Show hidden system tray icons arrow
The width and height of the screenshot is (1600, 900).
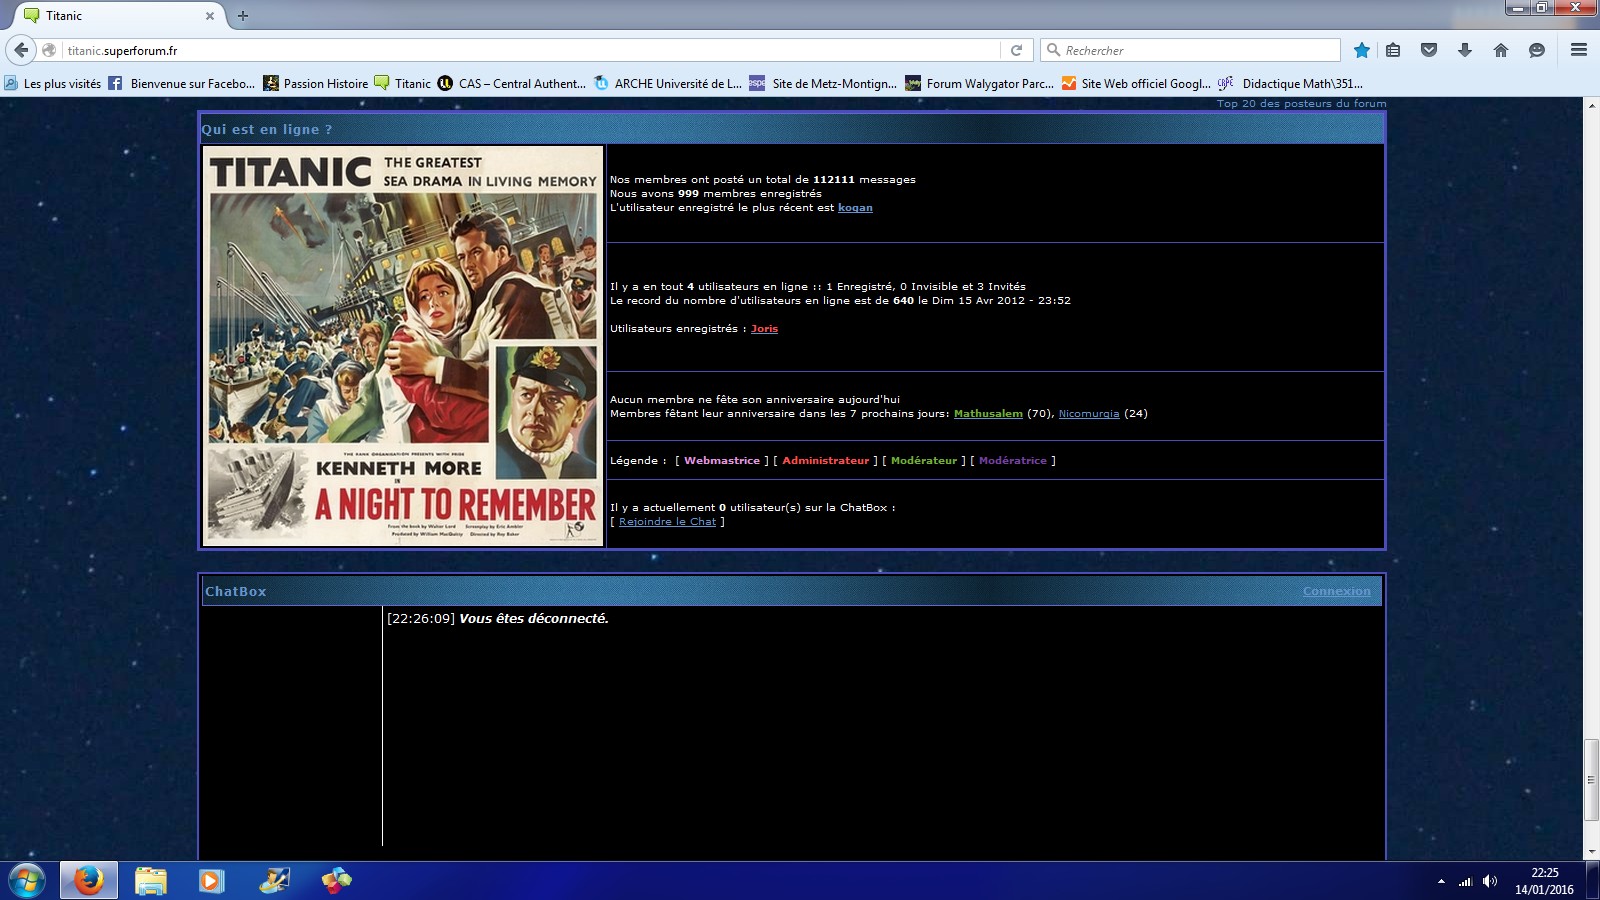(1441, 881)
